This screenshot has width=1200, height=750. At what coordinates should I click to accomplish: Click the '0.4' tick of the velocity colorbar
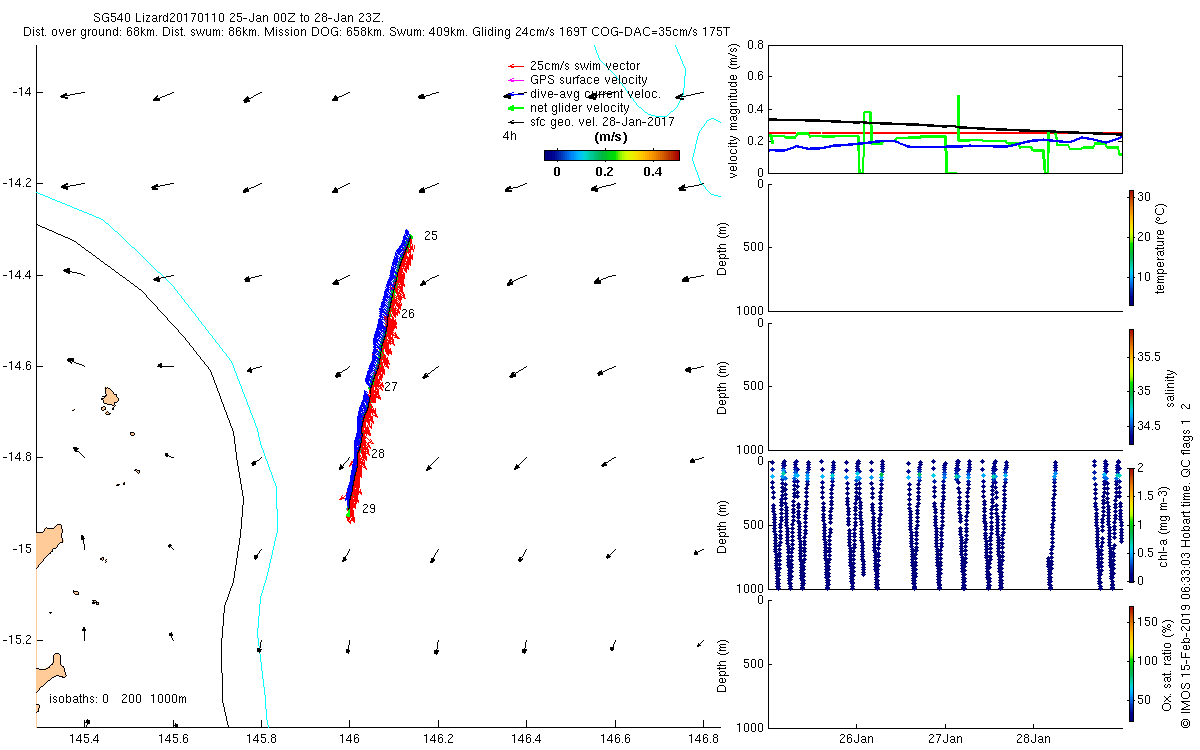tap(653, 171)
